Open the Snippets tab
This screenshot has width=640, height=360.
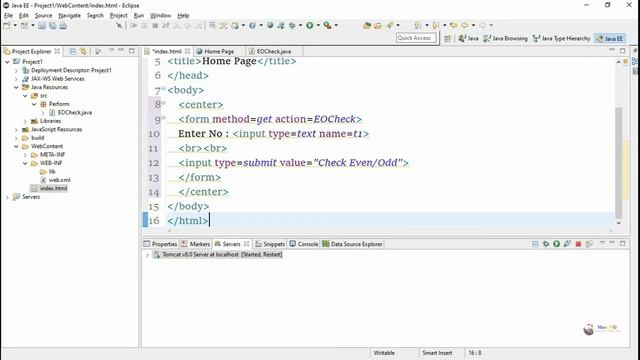pyautogui.click(x=270, y=244)
